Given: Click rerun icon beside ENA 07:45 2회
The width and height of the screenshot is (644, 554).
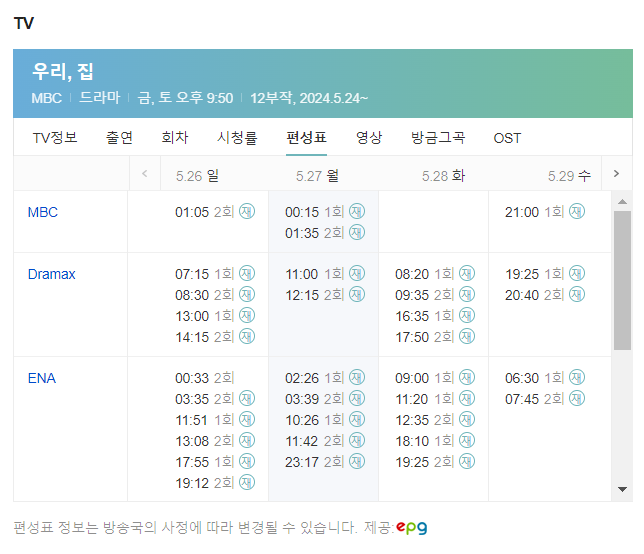Looking at the screenshot, I should click(577, 398).
